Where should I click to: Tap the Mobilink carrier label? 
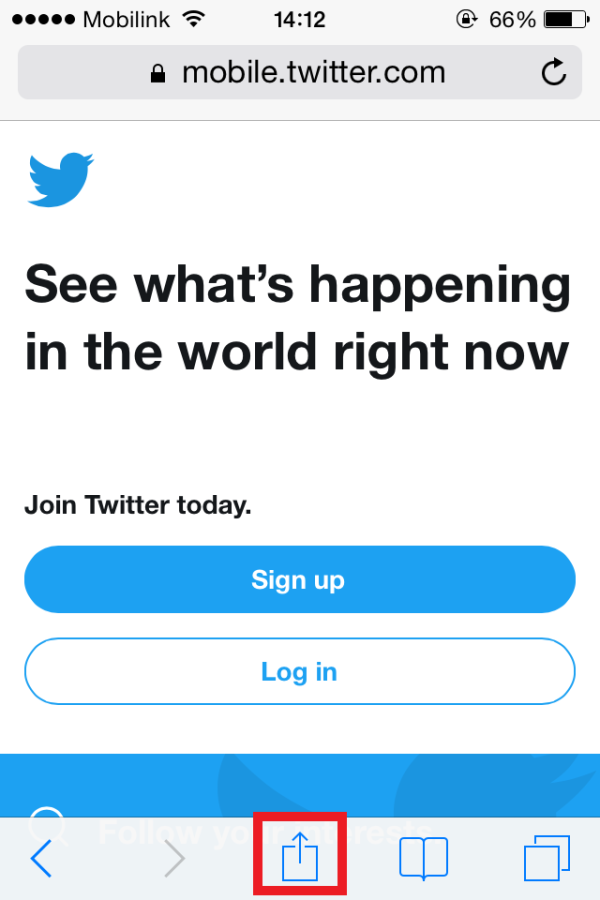[x=125, y=19]
